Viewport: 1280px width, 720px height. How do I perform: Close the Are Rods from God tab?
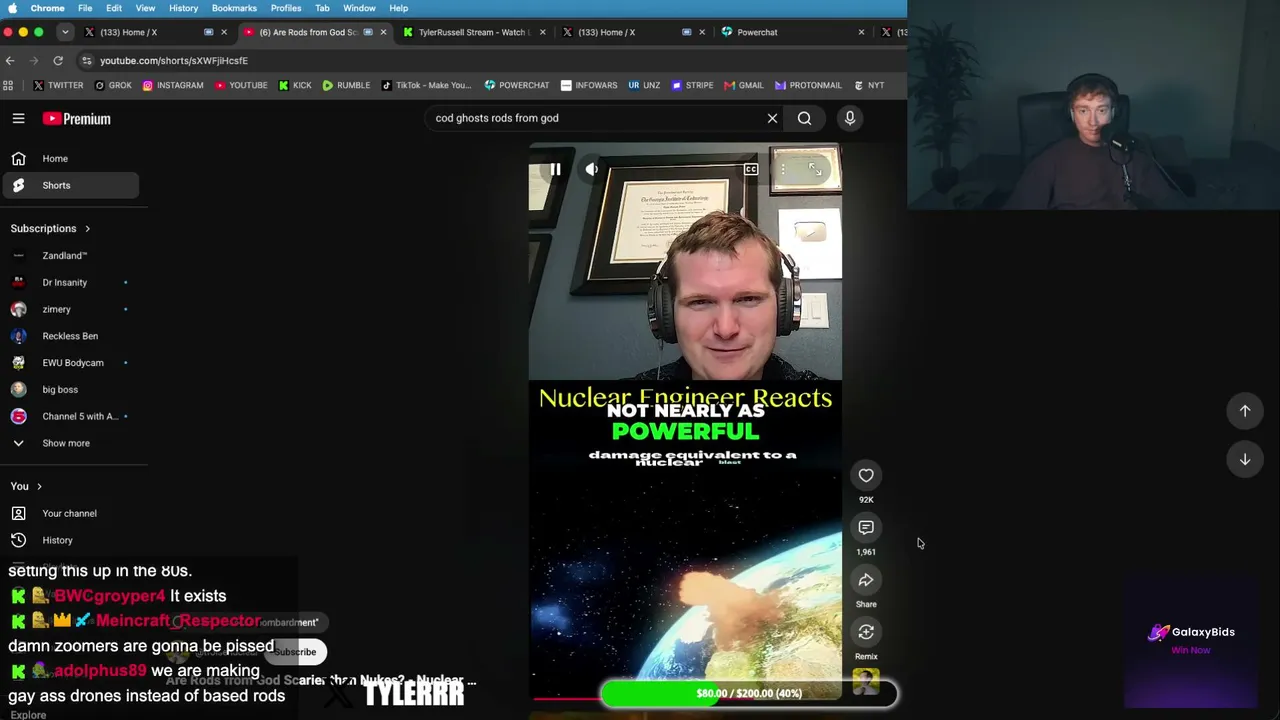pyautogui.click(x=383, y=32)
